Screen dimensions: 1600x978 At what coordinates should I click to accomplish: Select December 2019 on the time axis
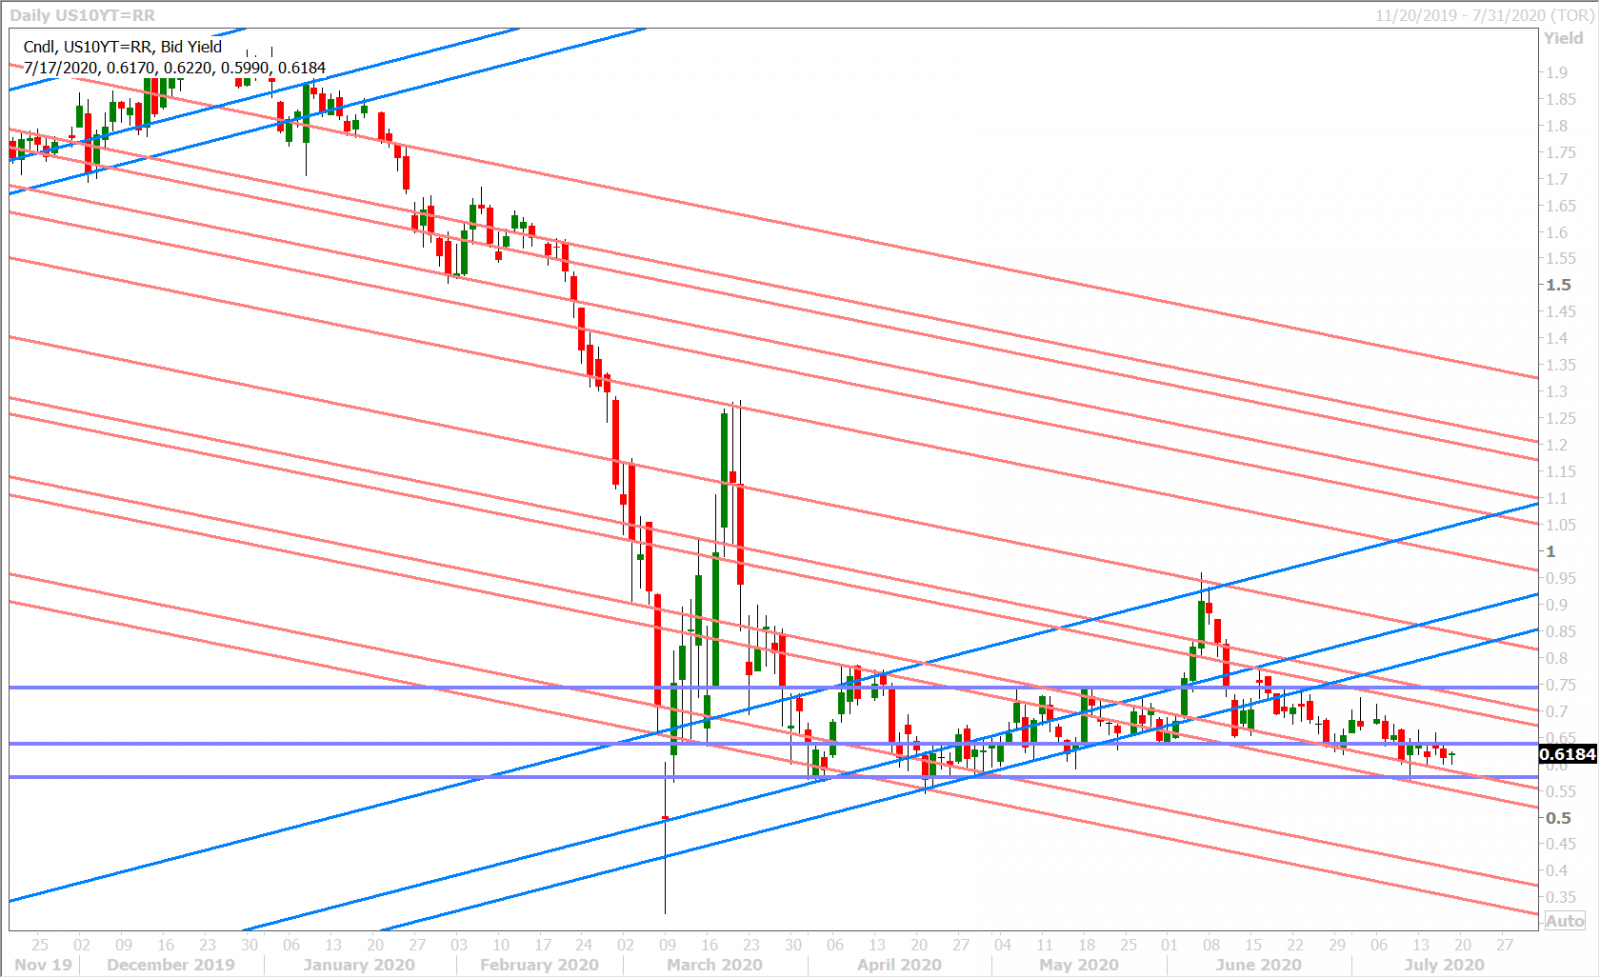click(x=170, y=965)
